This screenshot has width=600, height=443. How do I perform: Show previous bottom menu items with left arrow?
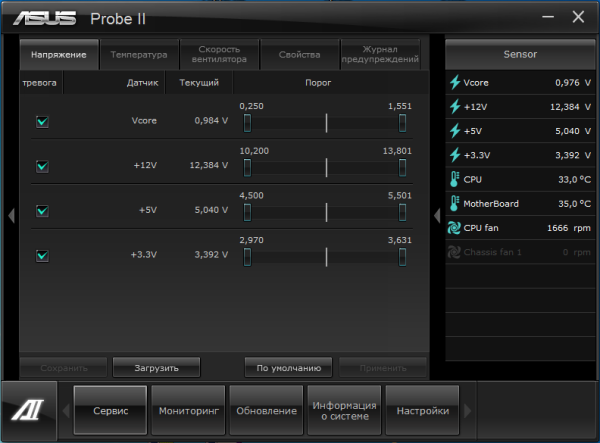pos(66,411)
